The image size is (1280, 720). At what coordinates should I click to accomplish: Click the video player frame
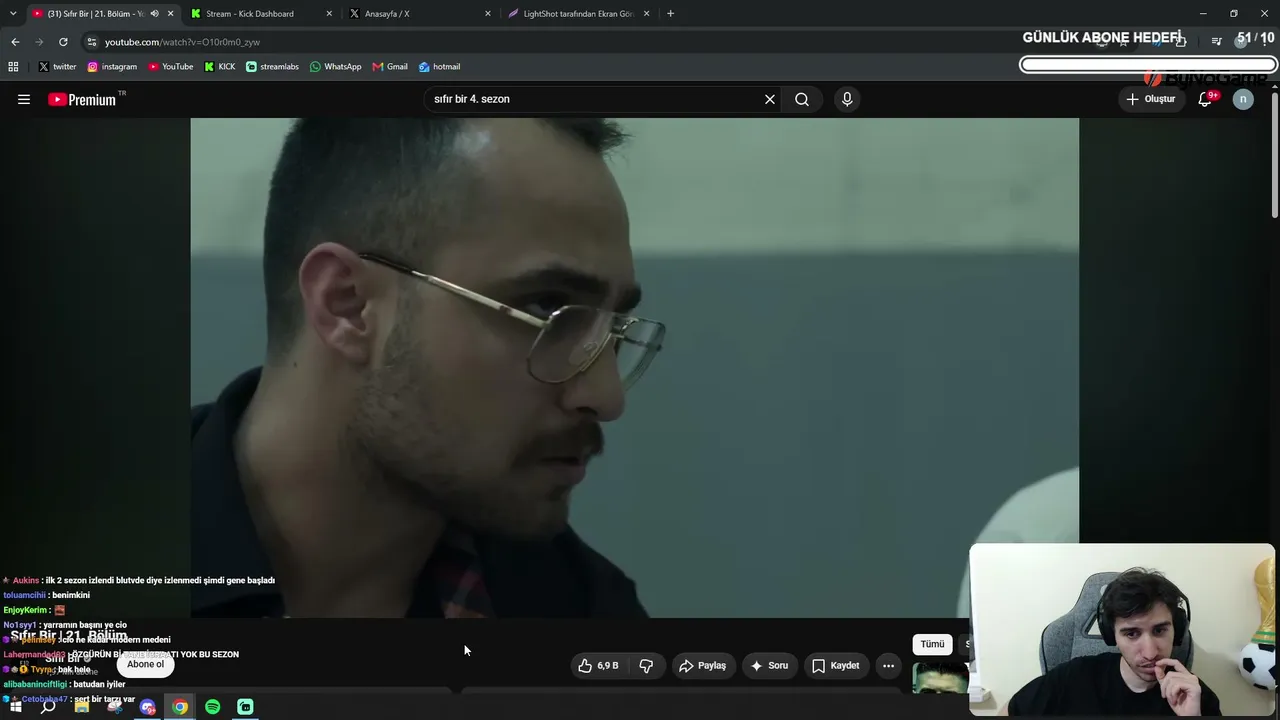634,368
